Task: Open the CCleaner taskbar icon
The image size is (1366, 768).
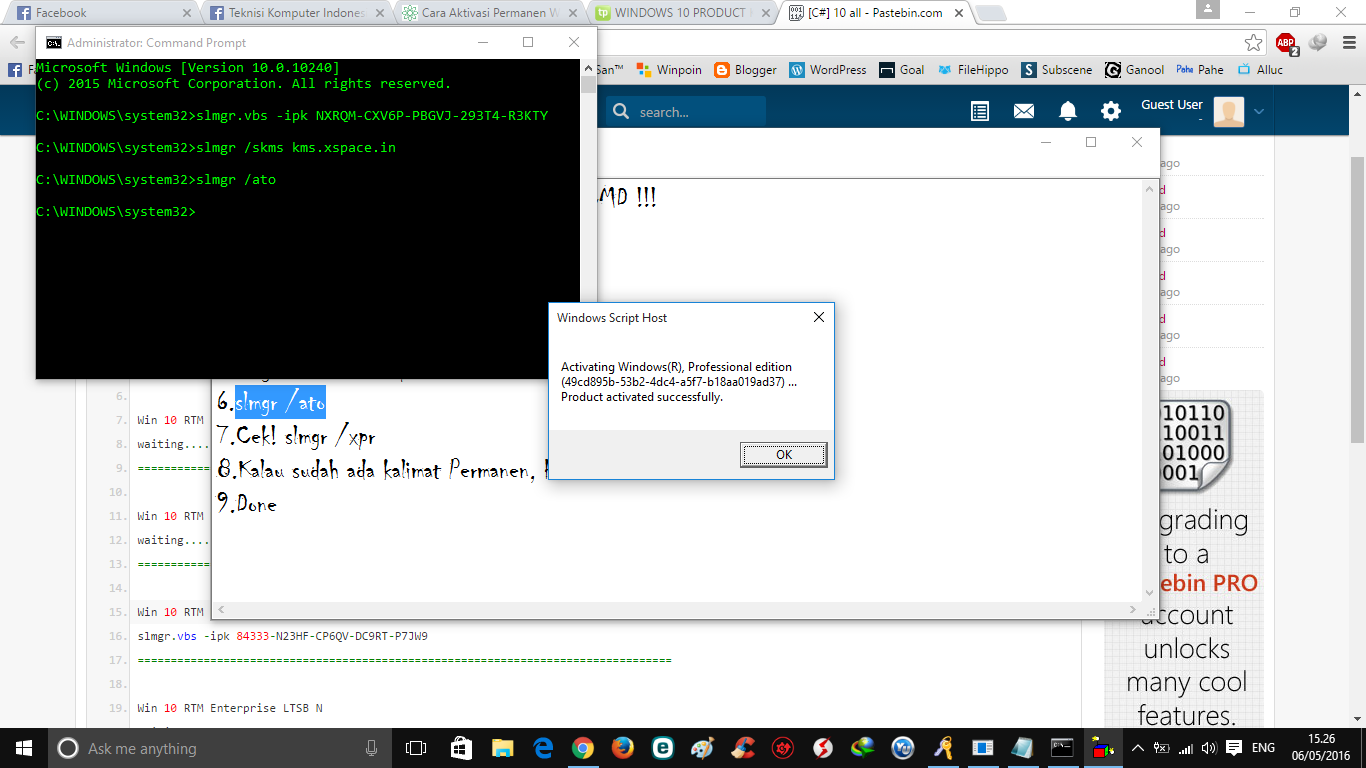Action: click(742, 748)
